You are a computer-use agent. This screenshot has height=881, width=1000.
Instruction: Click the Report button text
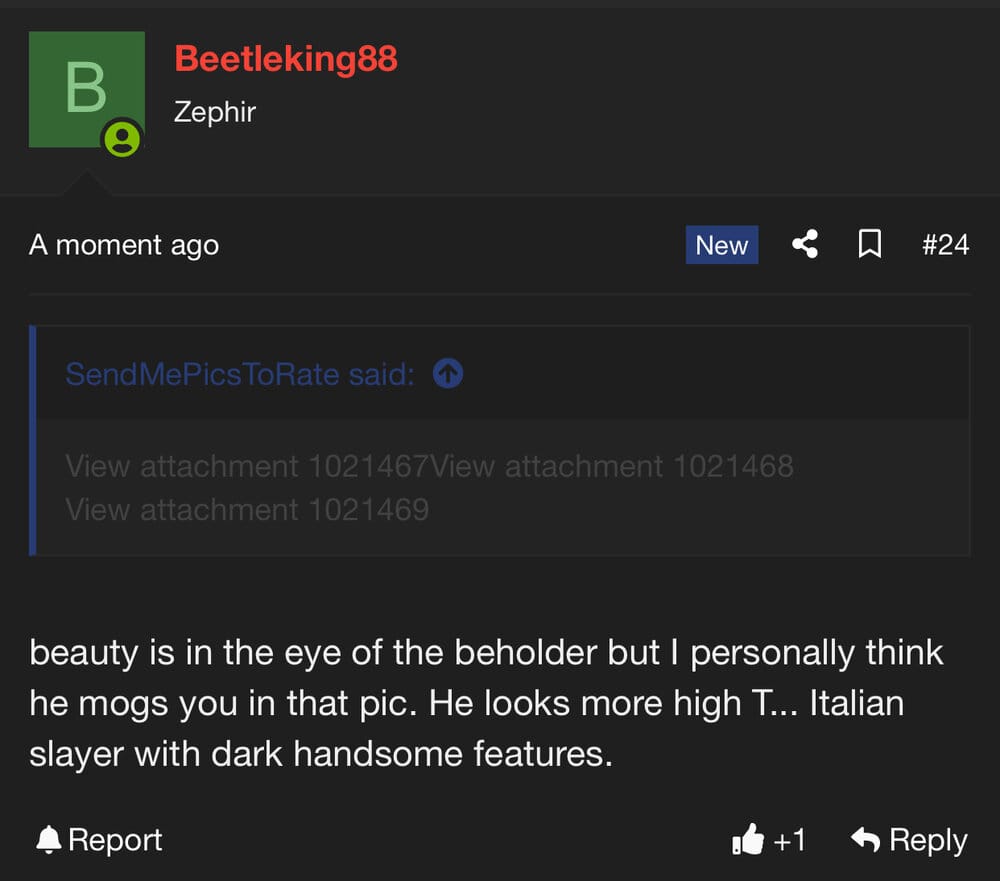(x=115, y=840)
